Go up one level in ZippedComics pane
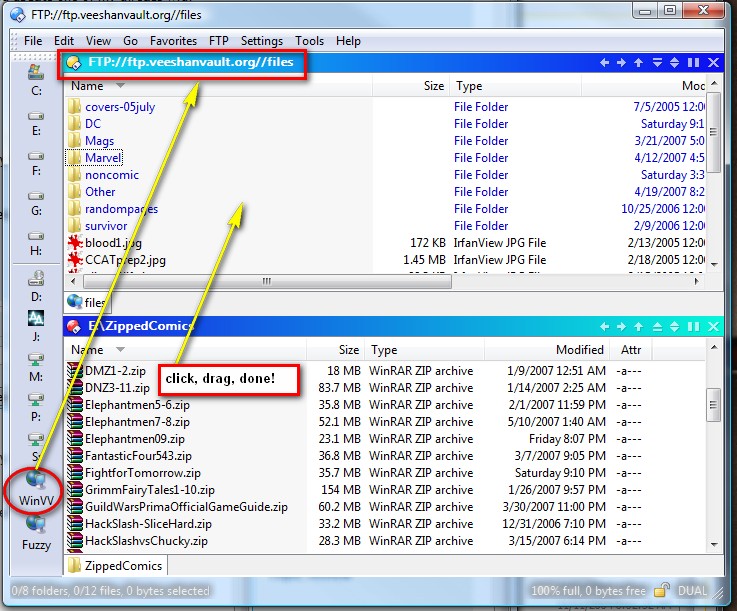737x611 pixels. (x=638, y=327)
